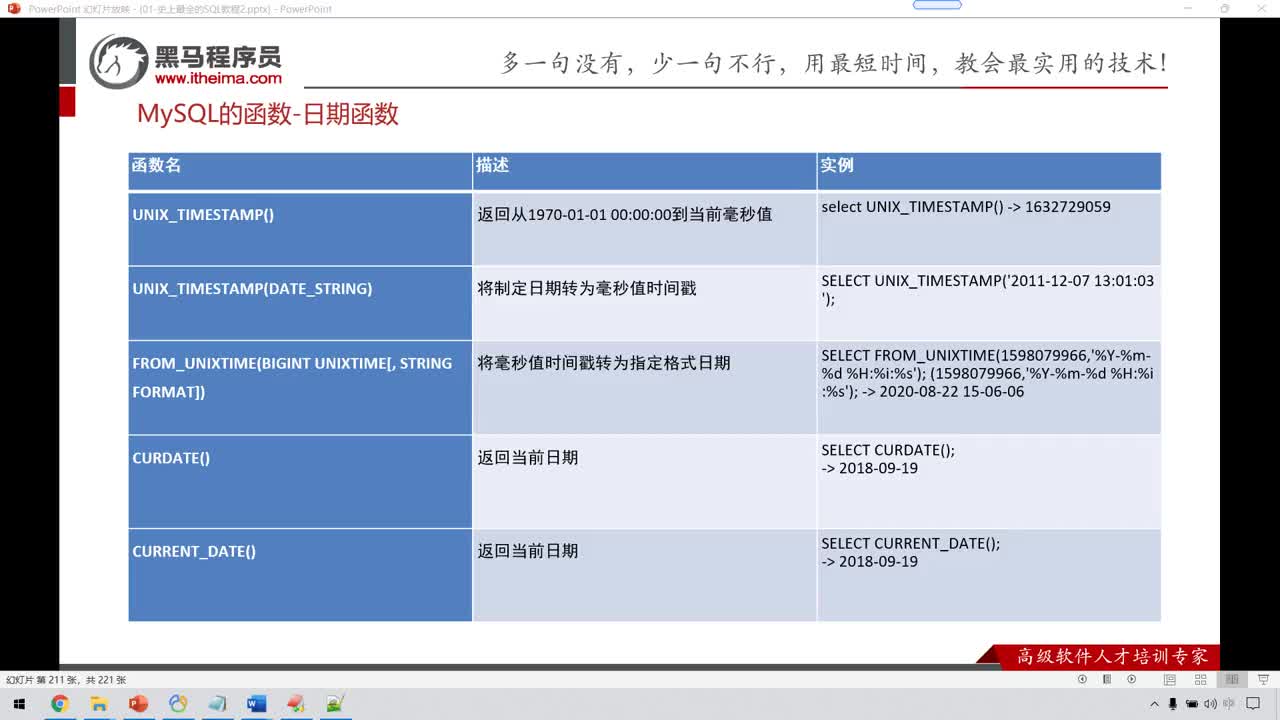Open the volume control tray icon
1280x720 pixels.
(1210, 704)
